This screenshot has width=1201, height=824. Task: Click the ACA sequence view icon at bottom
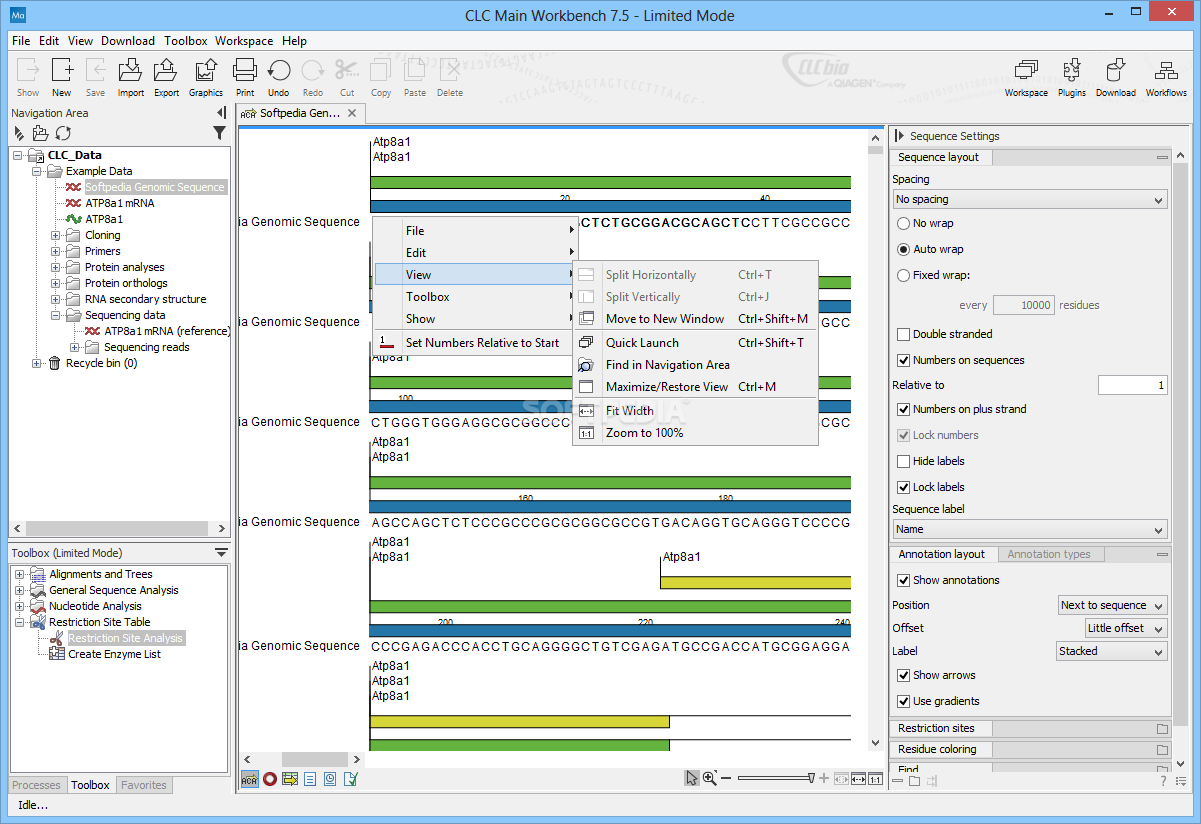click(x=249, y=779)
